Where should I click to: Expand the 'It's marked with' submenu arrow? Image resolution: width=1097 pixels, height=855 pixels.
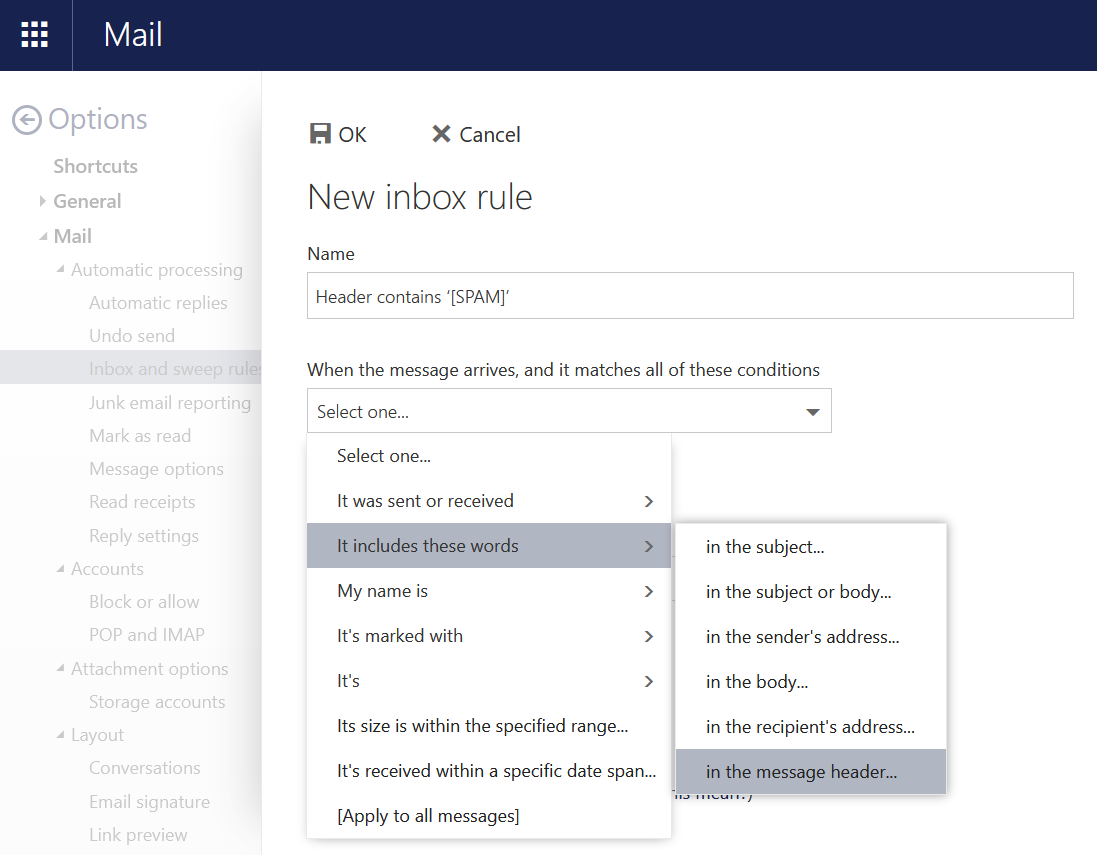(x=649, y=636)
